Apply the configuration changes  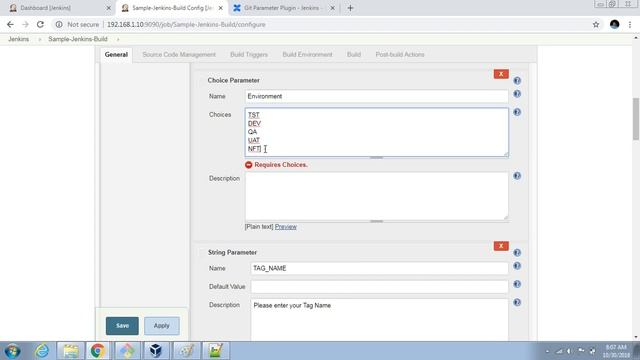click(x=162, y=326)
